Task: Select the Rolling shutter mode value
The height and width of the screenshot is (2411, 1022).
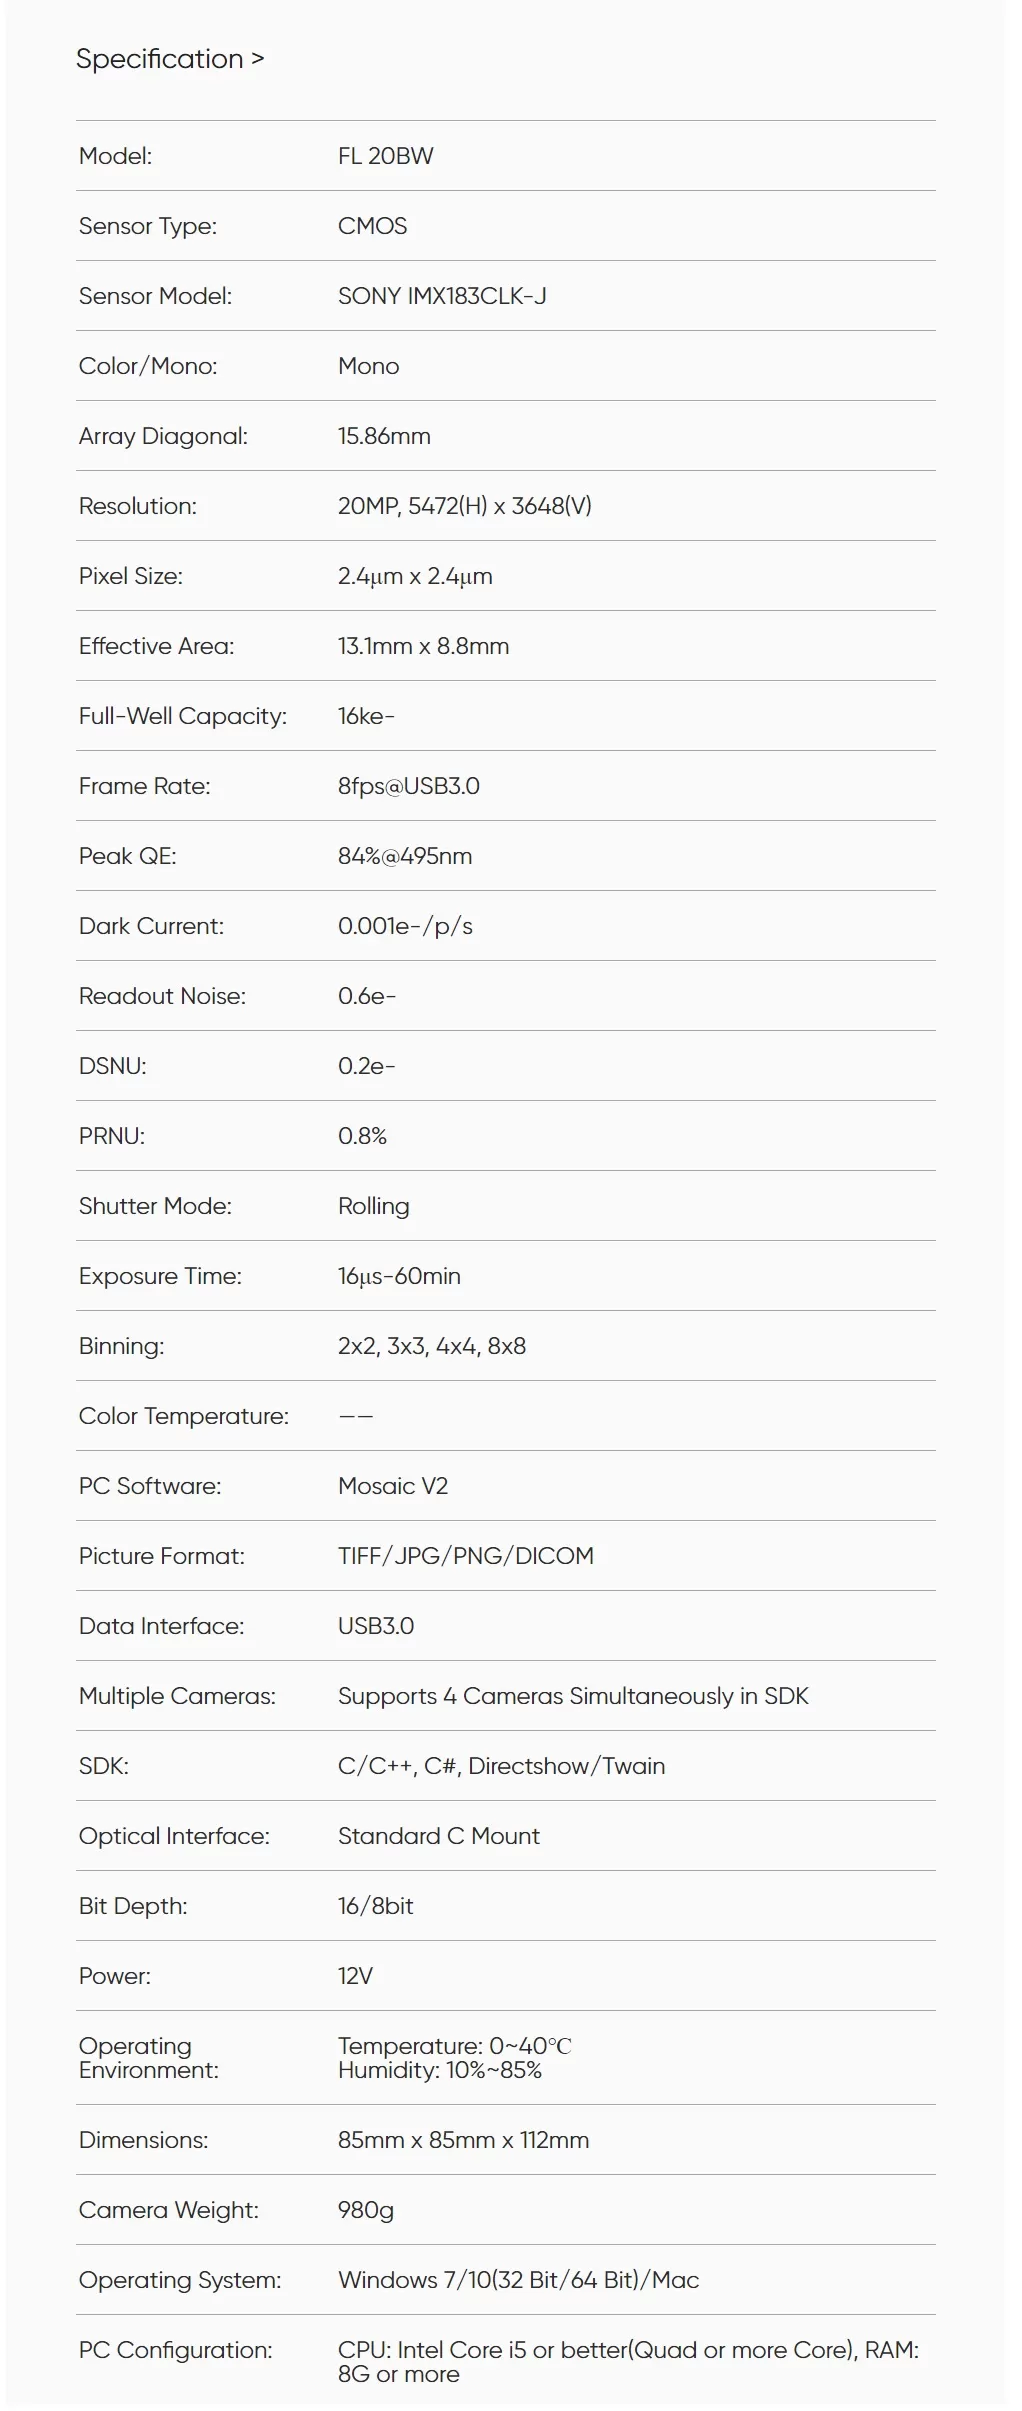Action: [x=374, y=1206]
